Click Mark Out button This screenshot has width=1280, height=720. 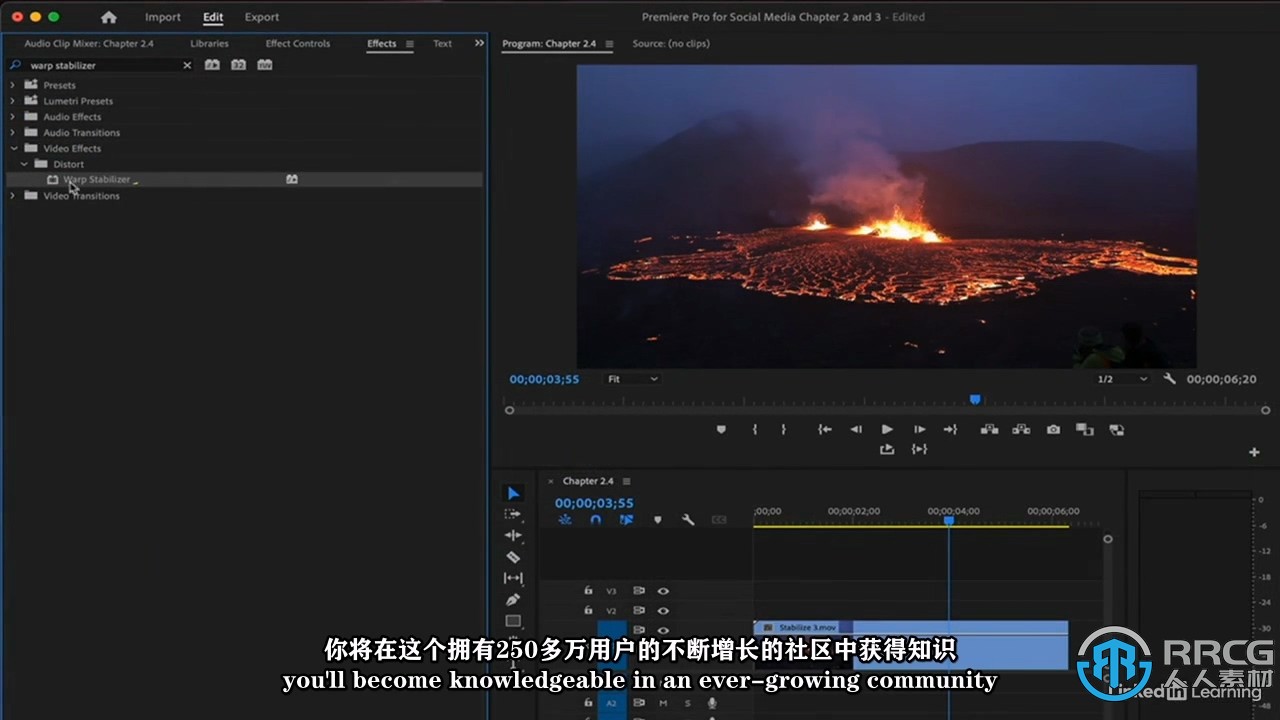click(783, 429)
